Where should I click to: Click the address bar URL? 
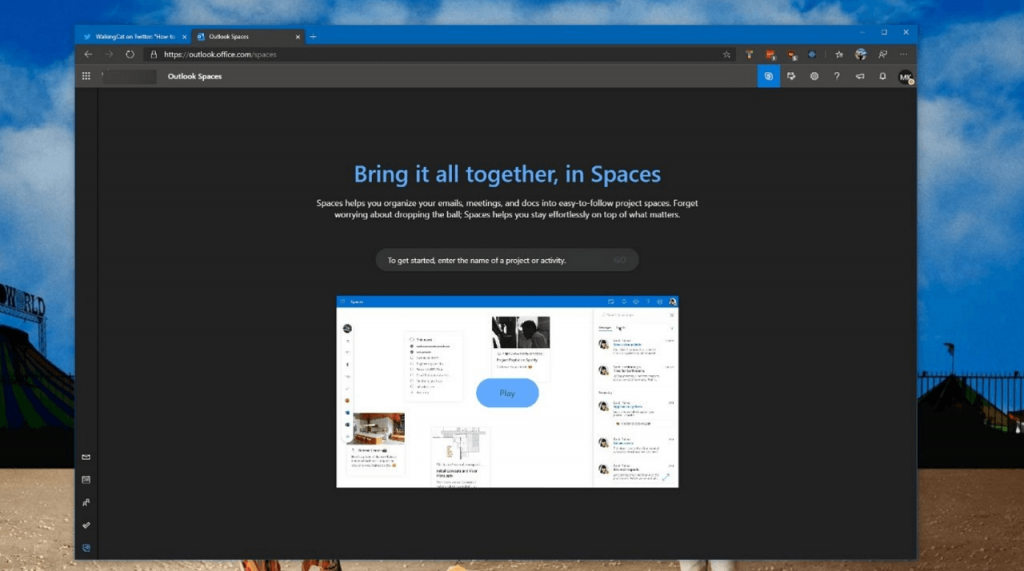220,54
